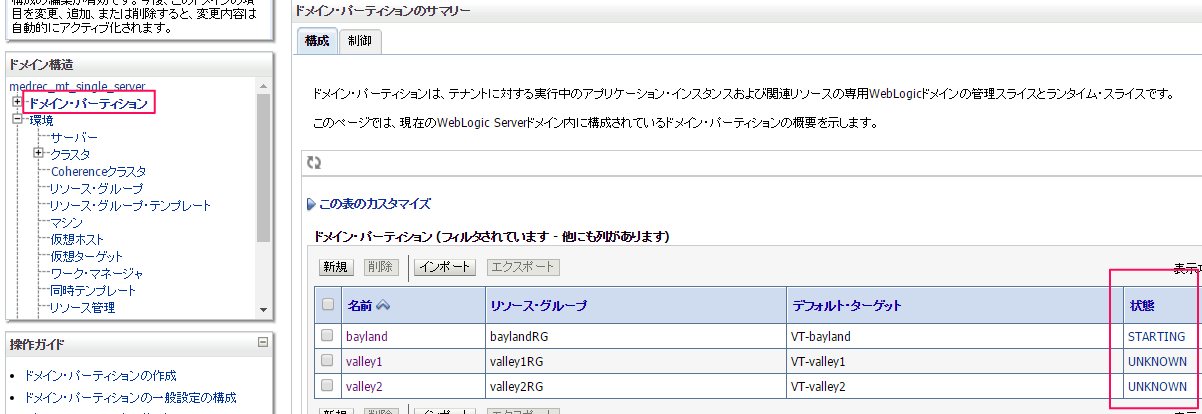Click the valley2RG resource group cell
The height and width of the screenshot is (414, 1202).
(x=516, y=386)
